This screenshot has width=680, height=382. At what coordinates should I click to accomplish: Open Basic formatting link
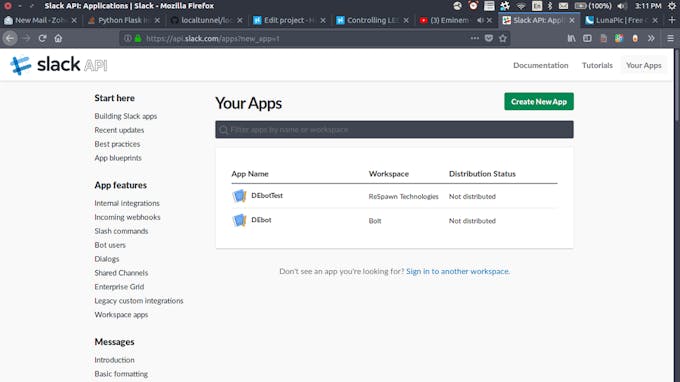pyautogui.click(x=121, y=374)
